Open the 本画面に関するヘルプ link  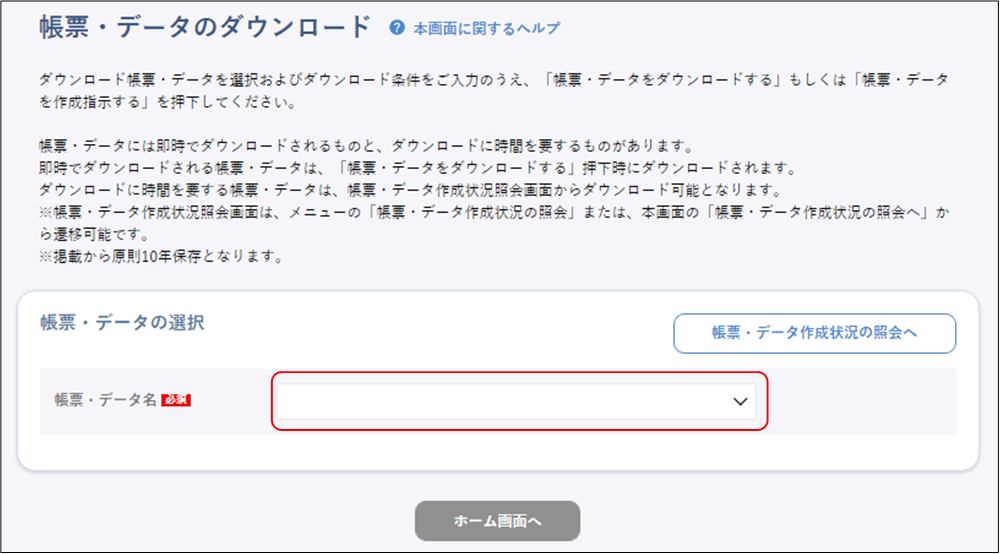click(487, 28)
